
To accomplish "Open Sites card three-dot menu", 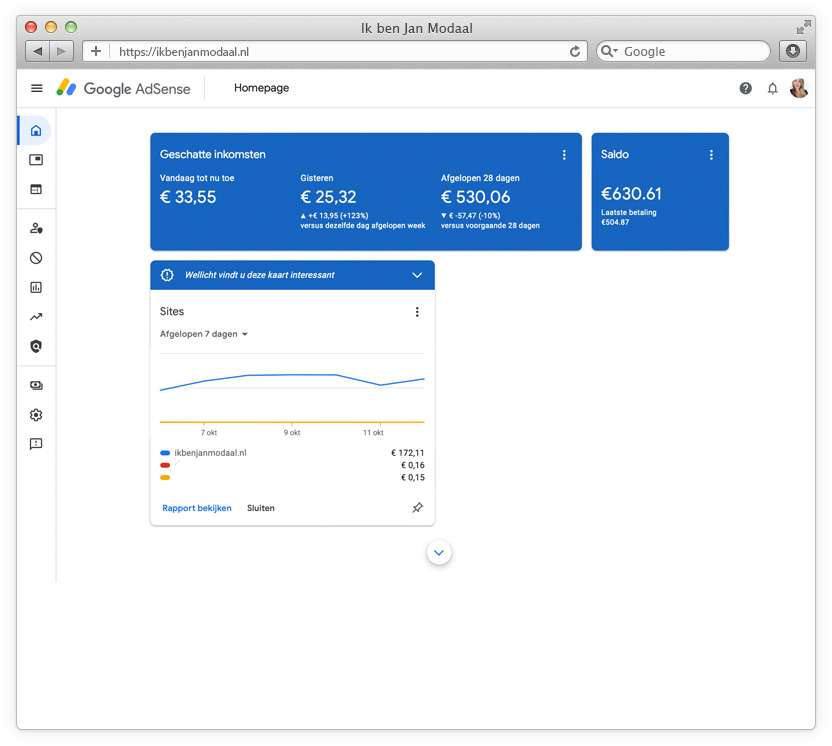I will [417, 312].
